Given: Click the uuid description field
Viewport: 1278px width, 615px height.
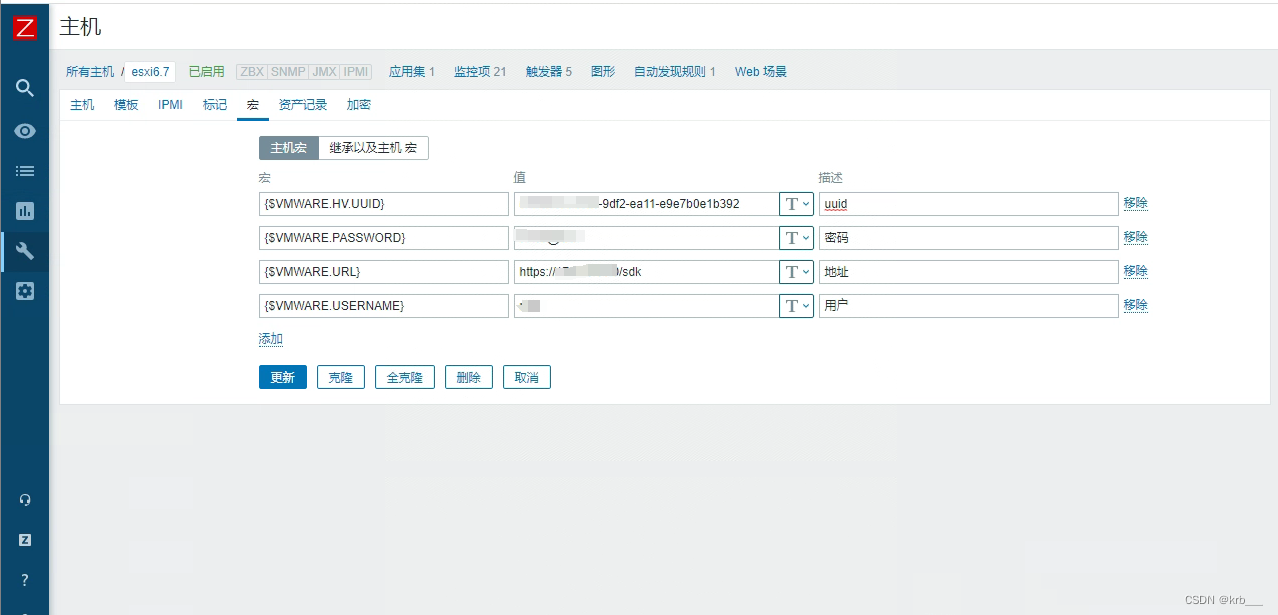Looking at the screenshot, I should [x=968, y=204].
